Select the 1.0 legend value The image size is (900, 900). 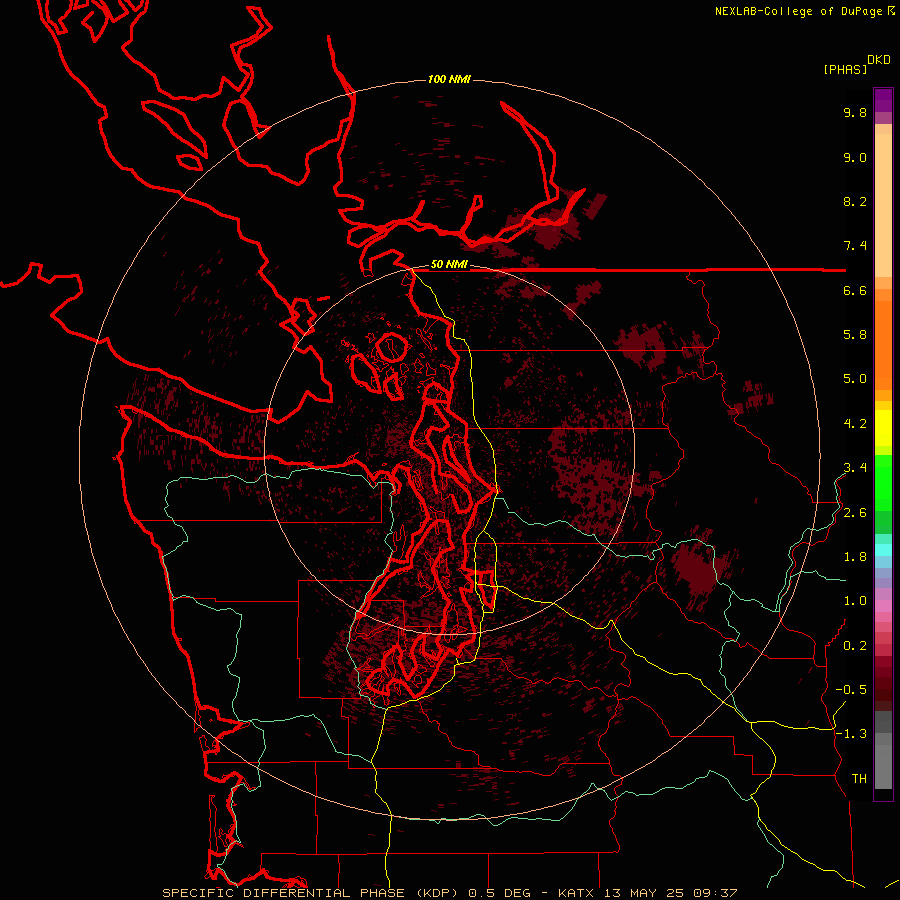pos(855,601)
